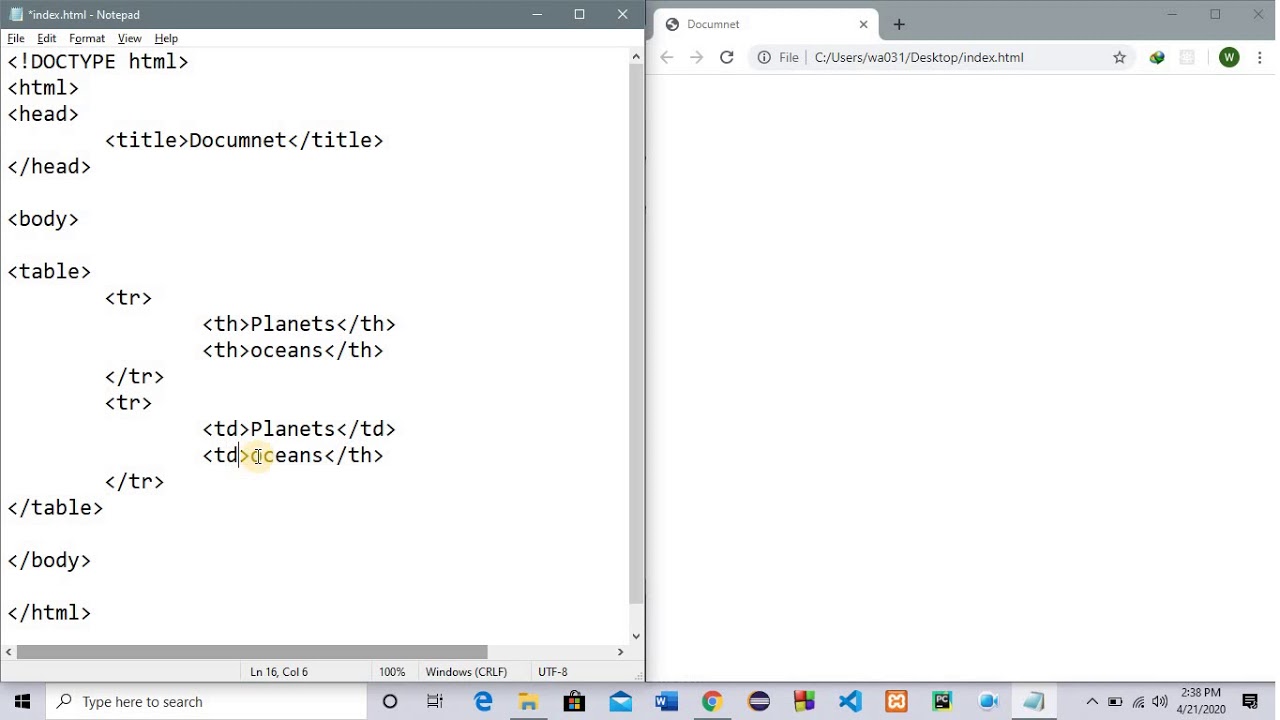Open the Chrome profile avatar W

(x=1229, y=57)
